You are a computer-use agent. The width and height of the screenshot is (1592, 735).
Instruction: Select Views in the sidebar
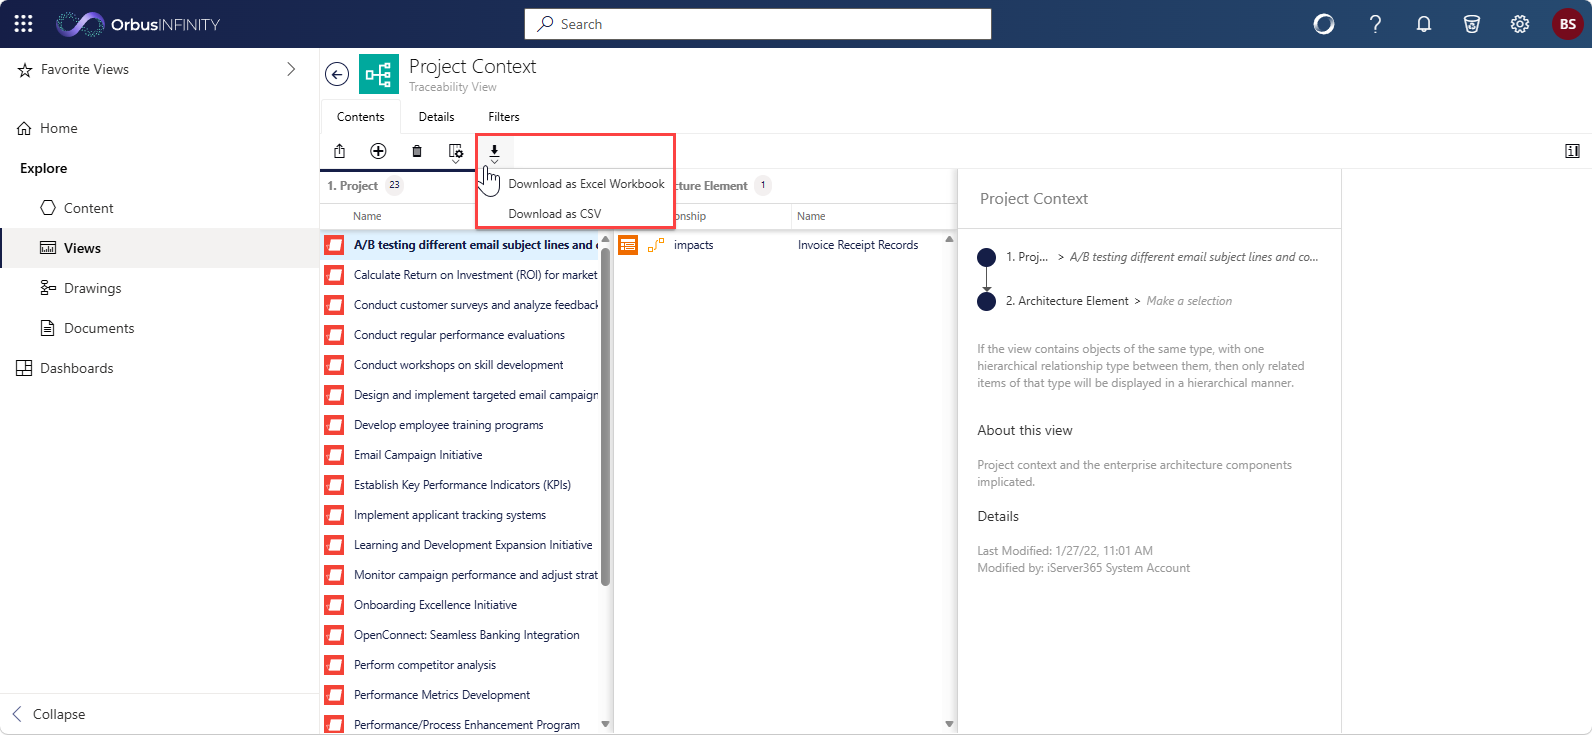[159, 248]
